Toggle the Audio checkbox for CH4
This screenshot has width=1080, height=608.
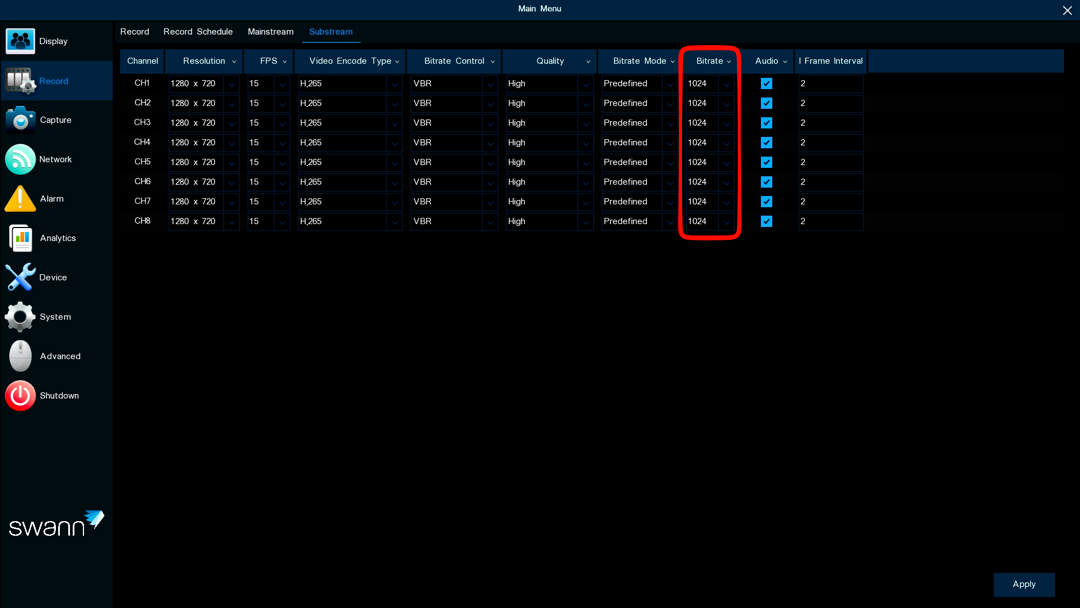766,143
